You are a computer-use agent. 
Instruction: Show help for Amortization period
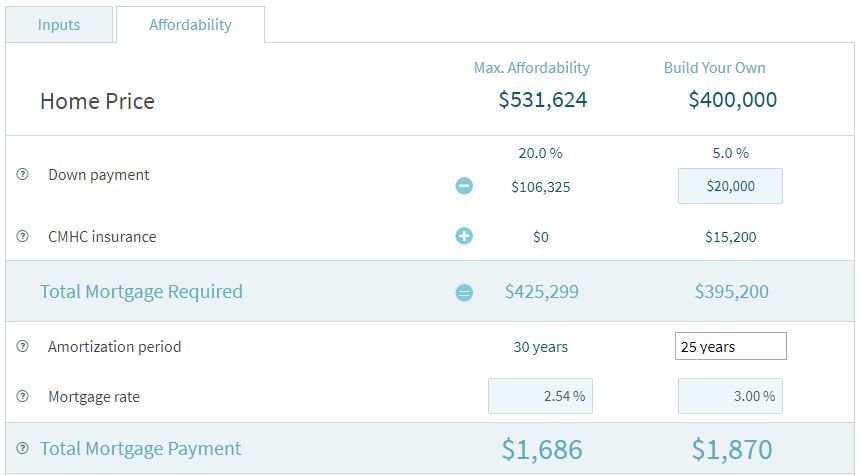pos(22,347)
